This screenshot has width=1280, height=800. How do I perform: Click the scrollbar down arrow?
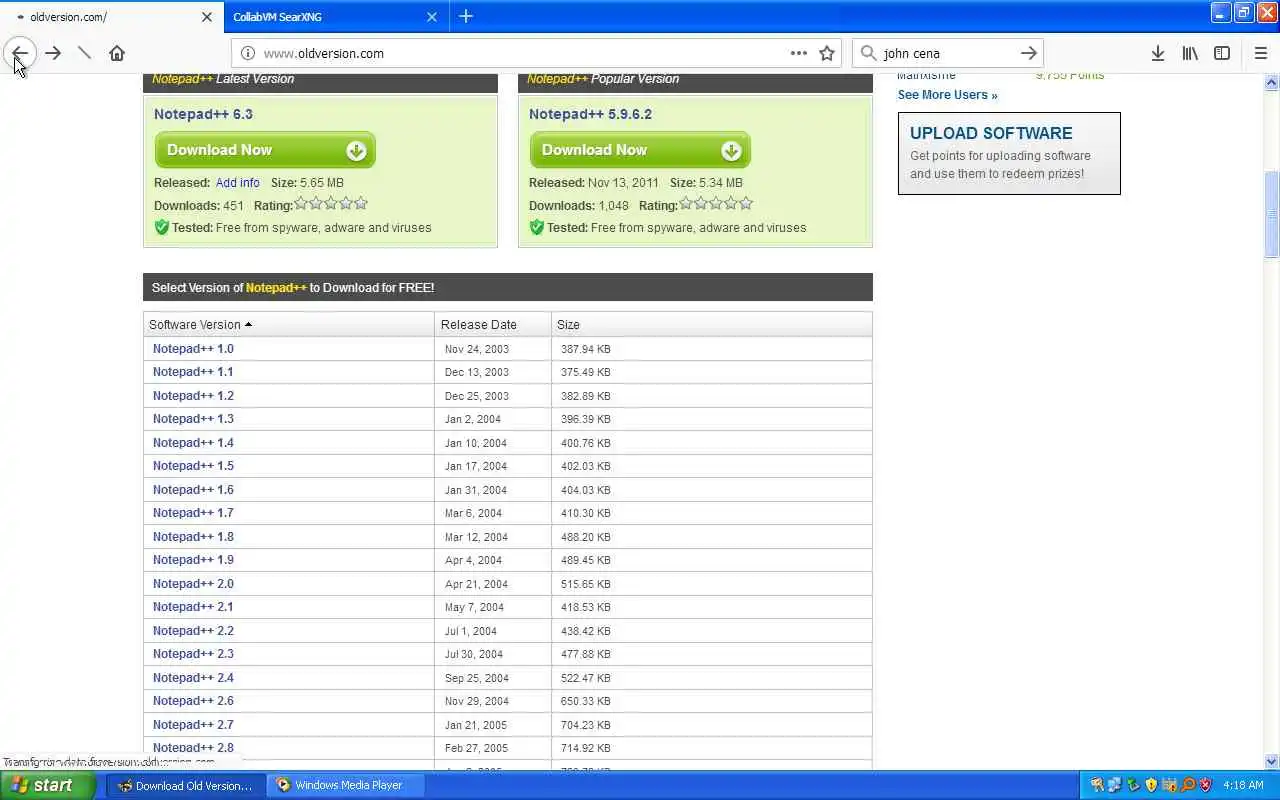[x=1272, y=762]
